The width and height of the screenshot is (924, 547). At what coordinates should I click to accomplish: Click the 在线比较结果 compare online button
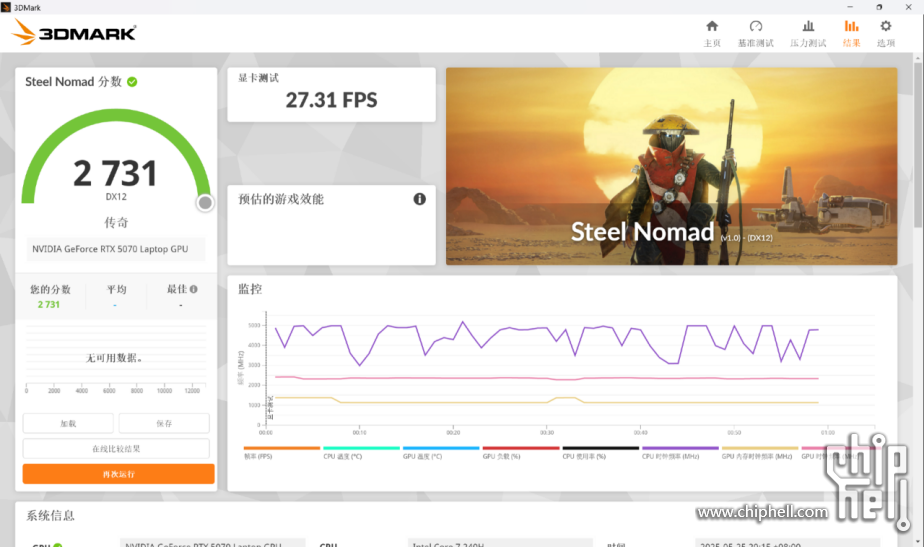(x=116, y=449)
